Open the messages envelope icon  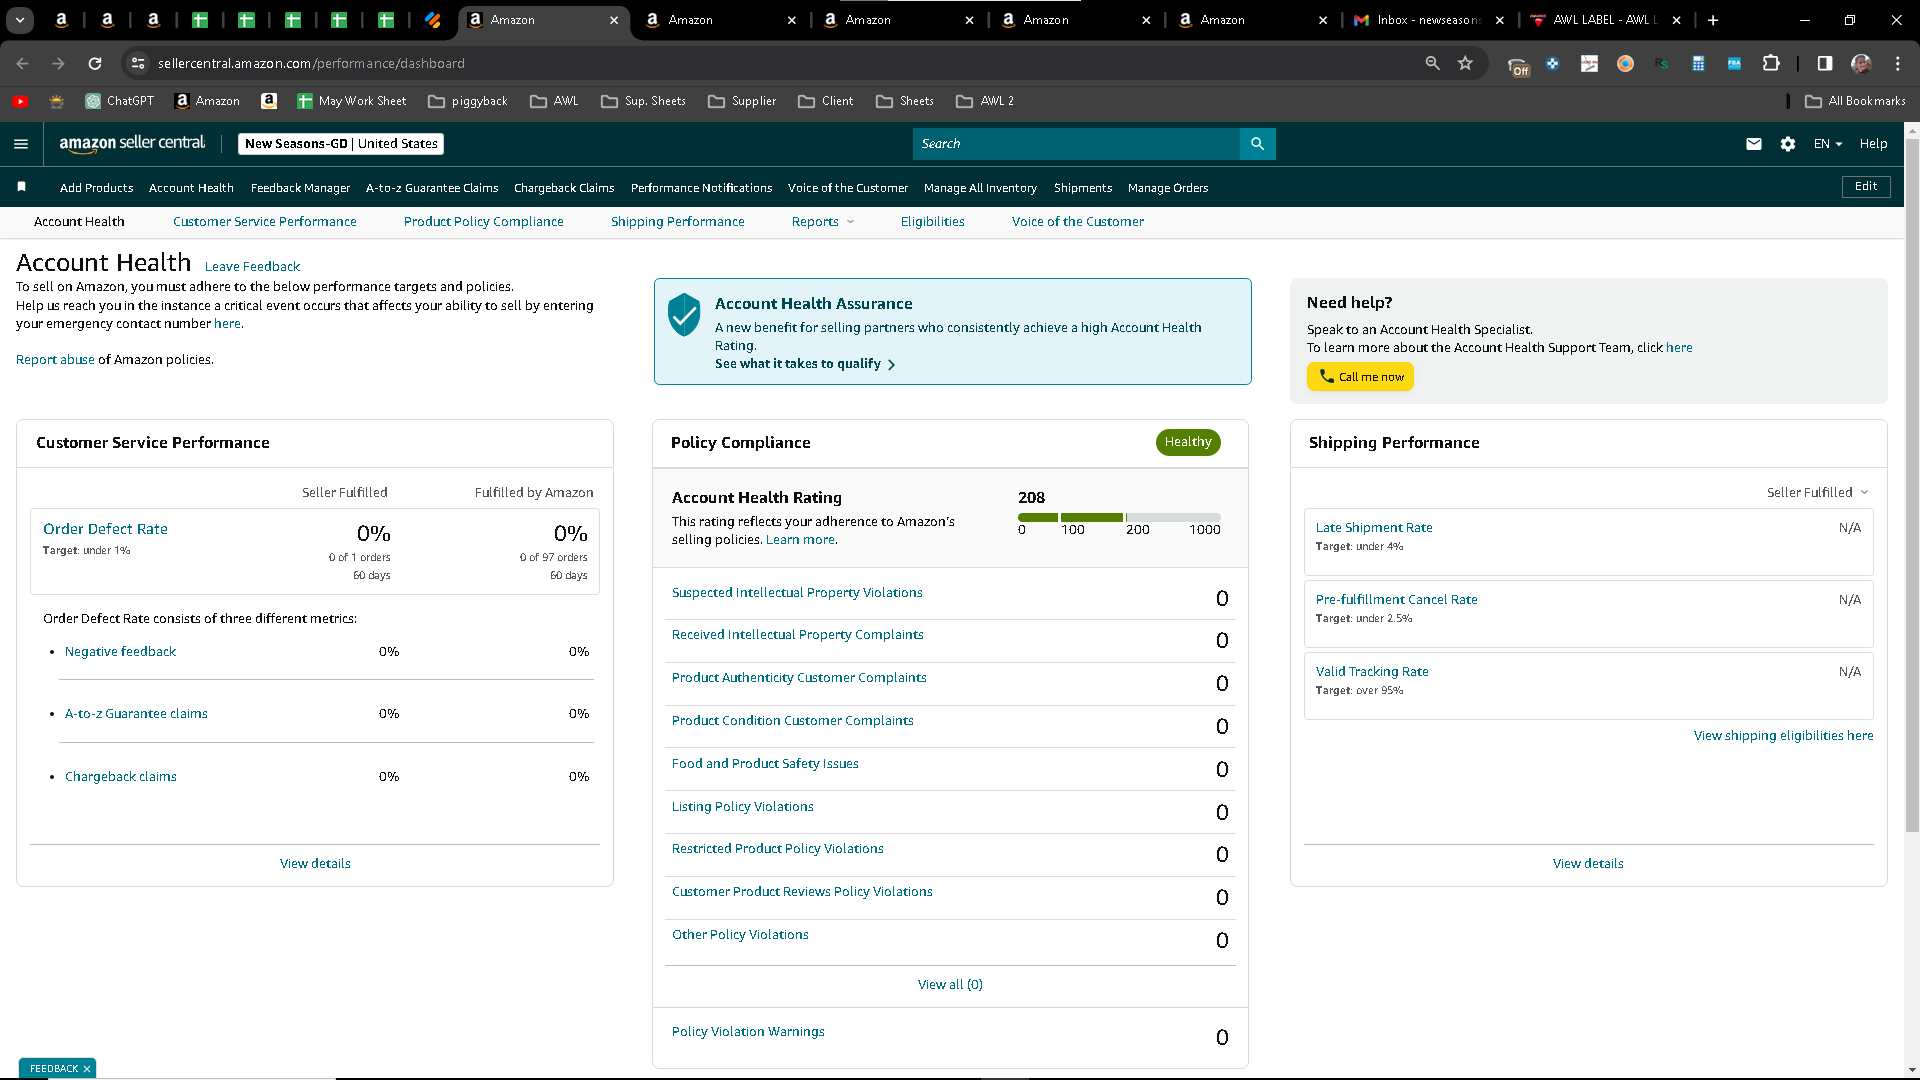(1754, 144)
